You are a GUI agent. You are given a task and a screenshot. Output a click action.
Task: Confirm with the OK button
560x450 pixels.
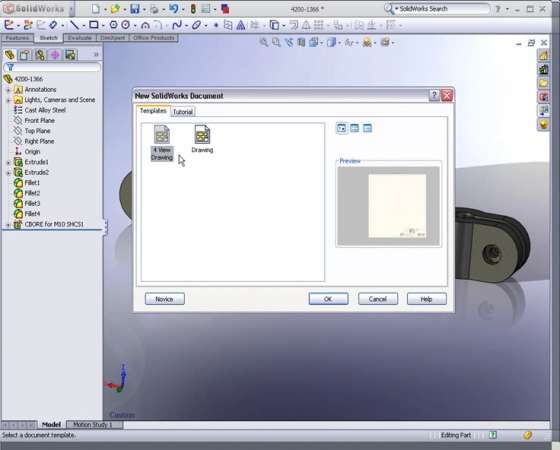pos(328,299)
